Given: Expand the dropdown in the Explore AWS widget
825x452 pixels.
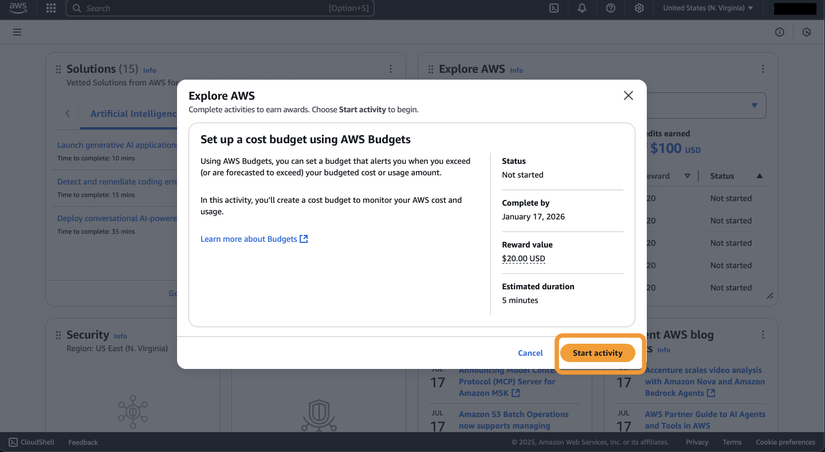Looking at the screenshot, I should [x=754, y=105].
